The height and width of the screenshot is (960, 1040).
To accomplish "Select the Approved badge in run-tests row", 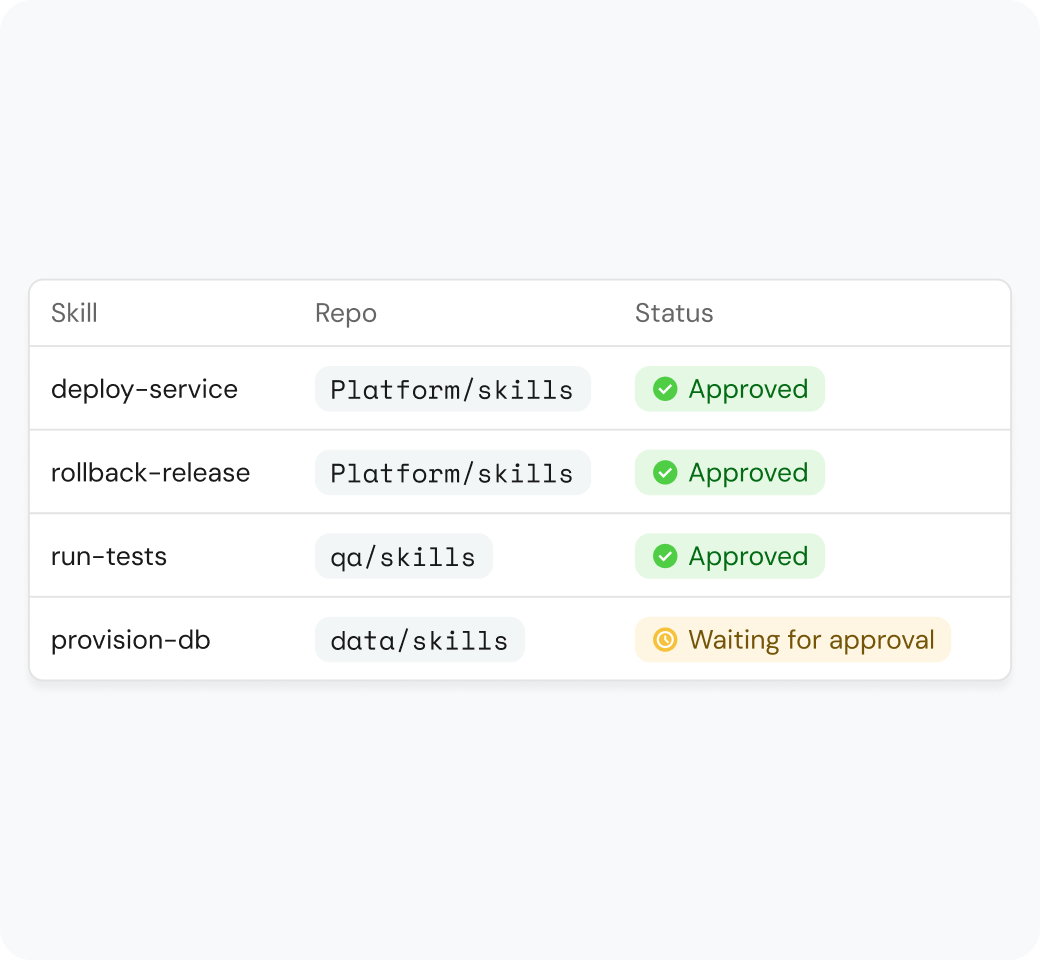I will pos(730,556).
